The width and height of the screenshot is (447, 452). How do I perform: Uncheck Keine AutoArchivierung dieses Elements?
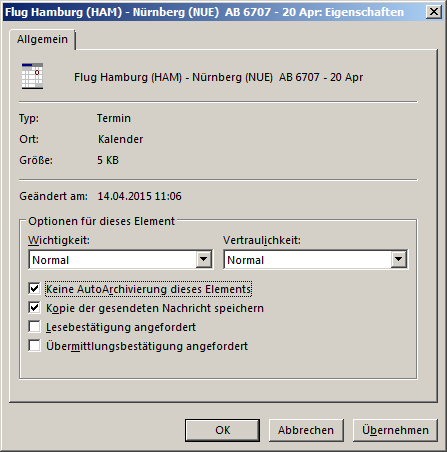tap(34, 289)
